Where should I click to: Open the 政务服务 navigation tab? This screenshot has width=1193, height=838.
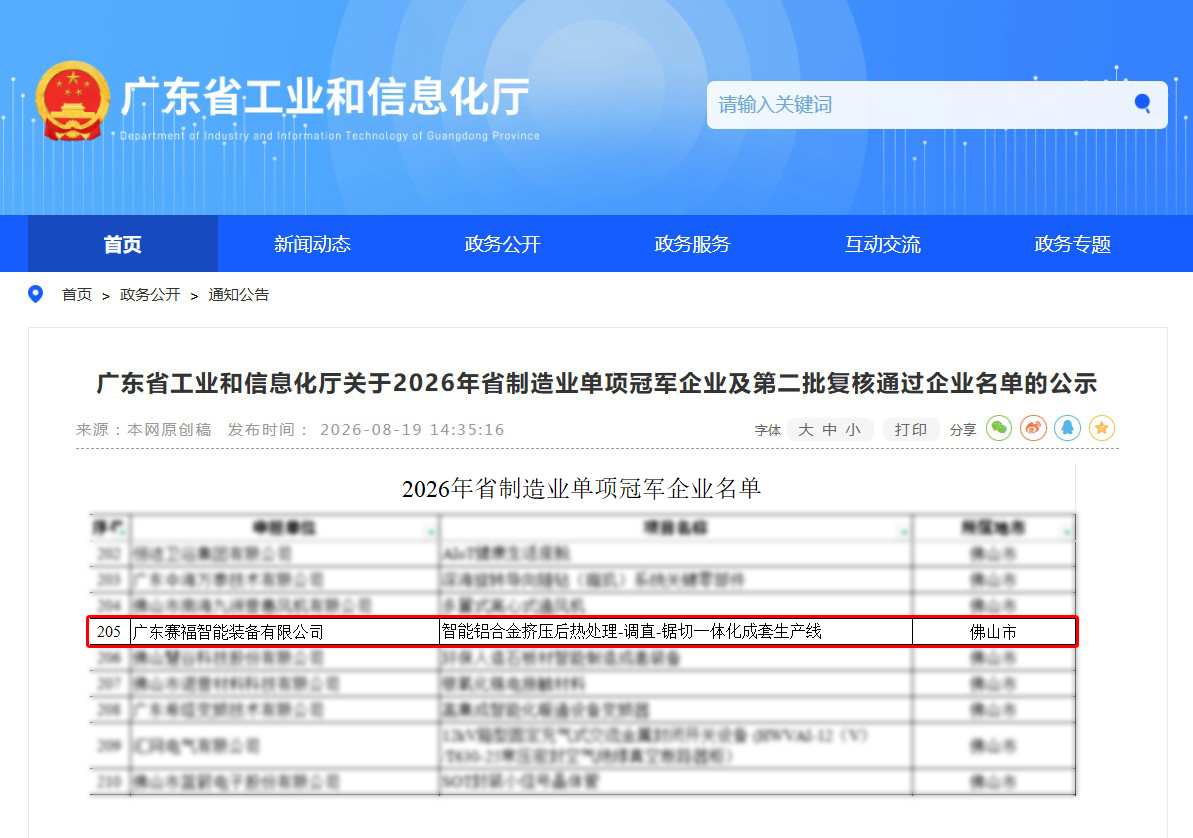tap(692, 244)
